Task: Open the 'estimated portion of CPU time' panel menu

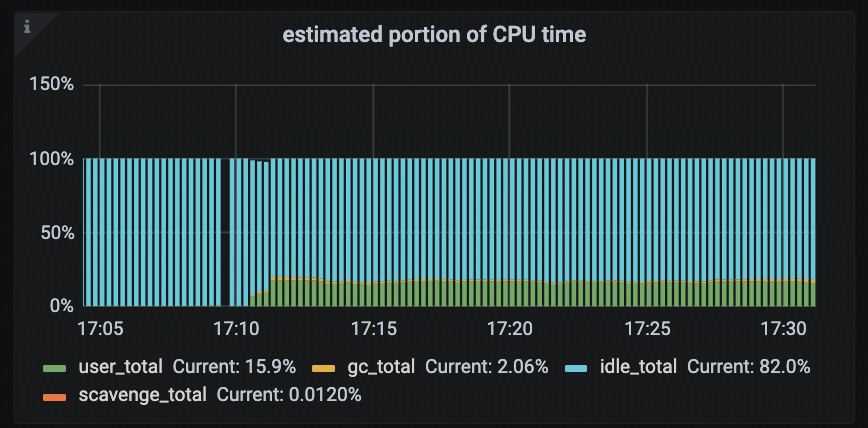Action: click(434, 35)
